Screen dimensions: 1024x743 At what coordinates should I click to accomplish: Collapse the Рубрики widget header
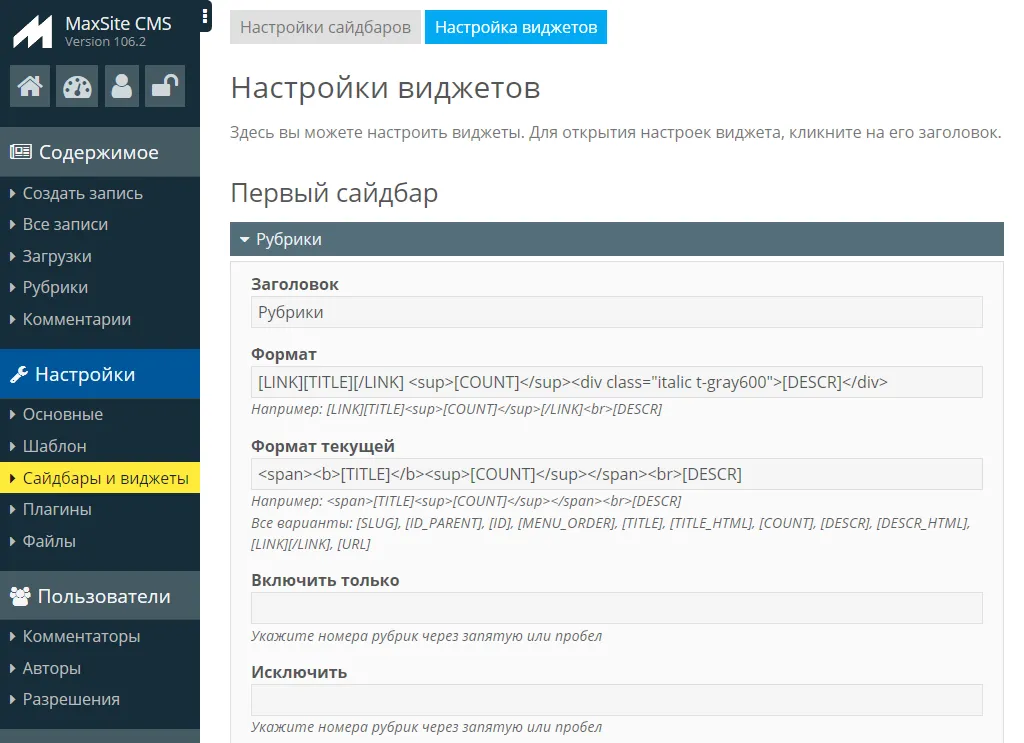click(616, 239)
